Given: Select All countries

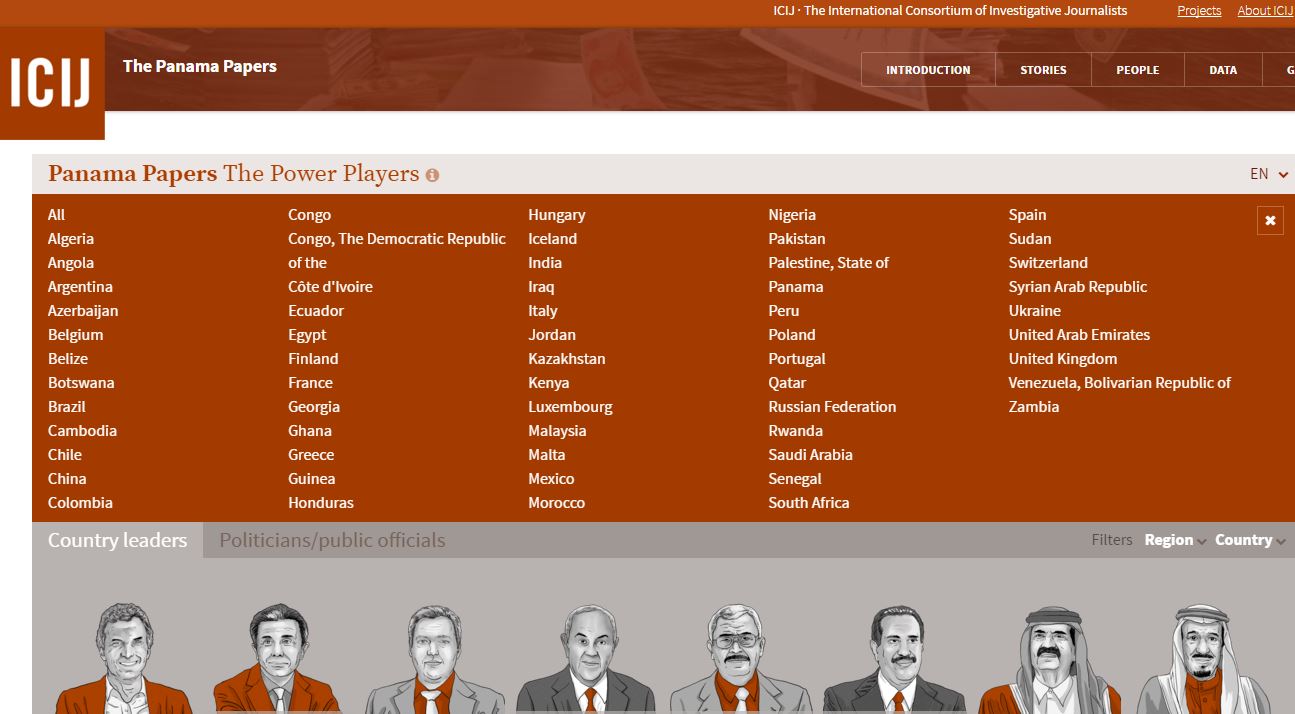Looking at the screenshot, I should tap(56, 215).
